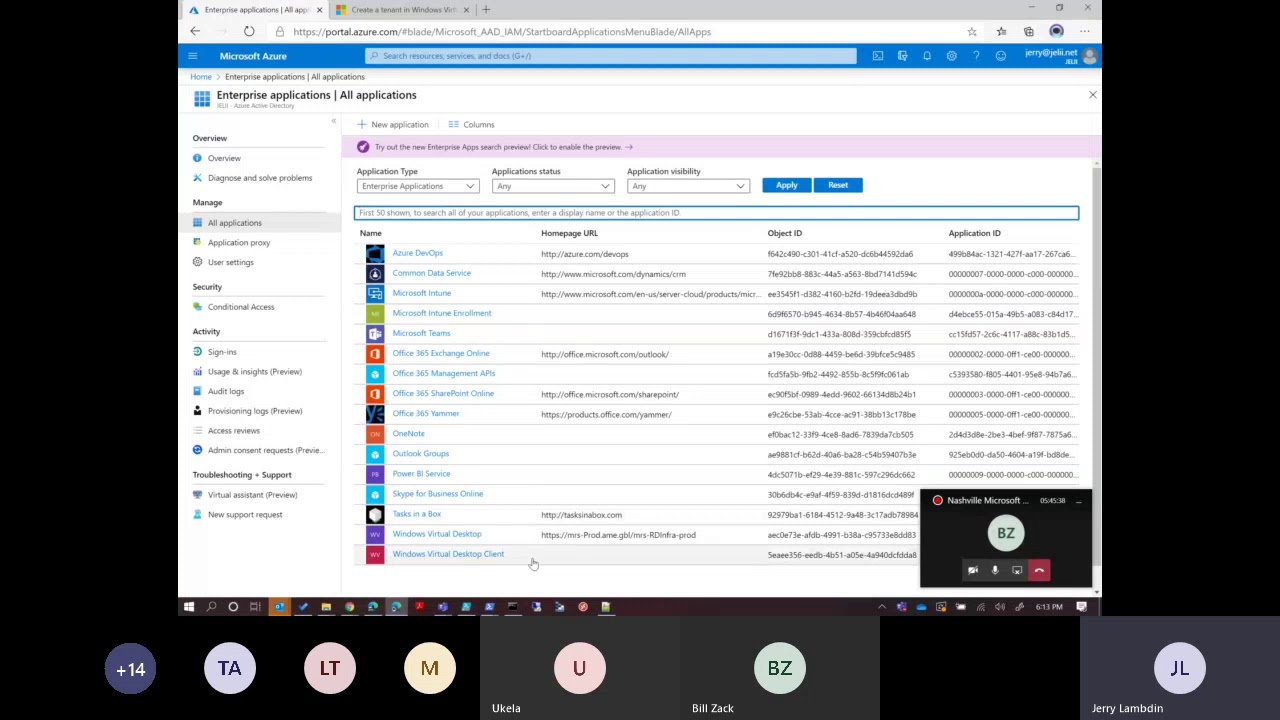The image size is (1280, 720).
Task: Expand the Application visibility dropdown
Action: pos(688,186)
